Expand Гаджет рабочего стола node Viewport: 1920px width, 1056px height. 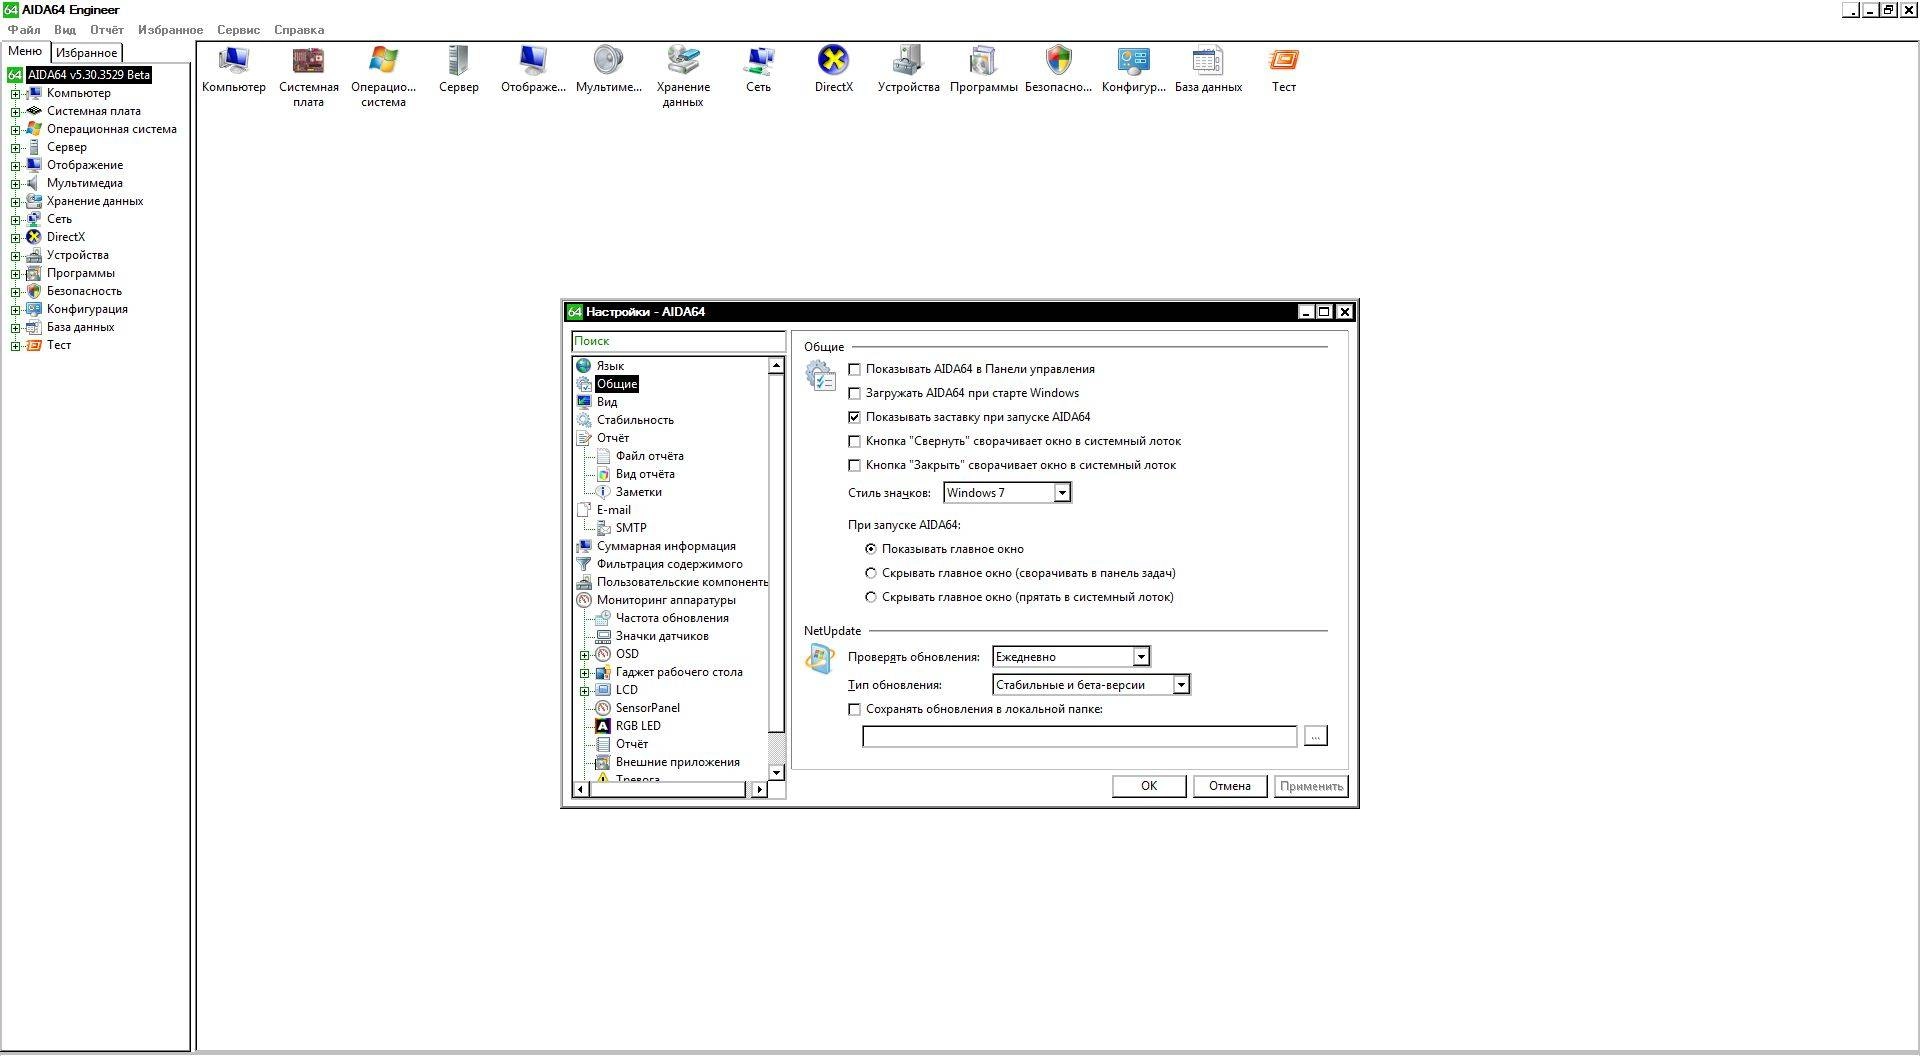tap(584, 673)
